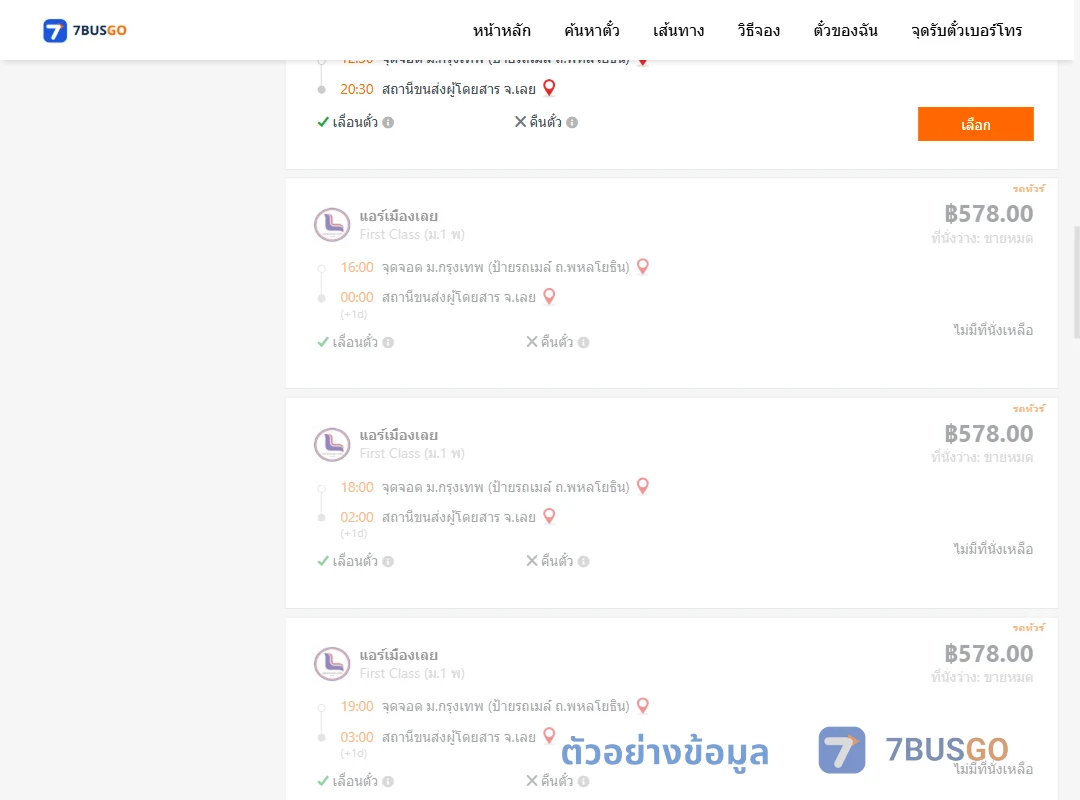Click รถทัวร์ tag on the 16:00 trip card

tap(1029, 188)
